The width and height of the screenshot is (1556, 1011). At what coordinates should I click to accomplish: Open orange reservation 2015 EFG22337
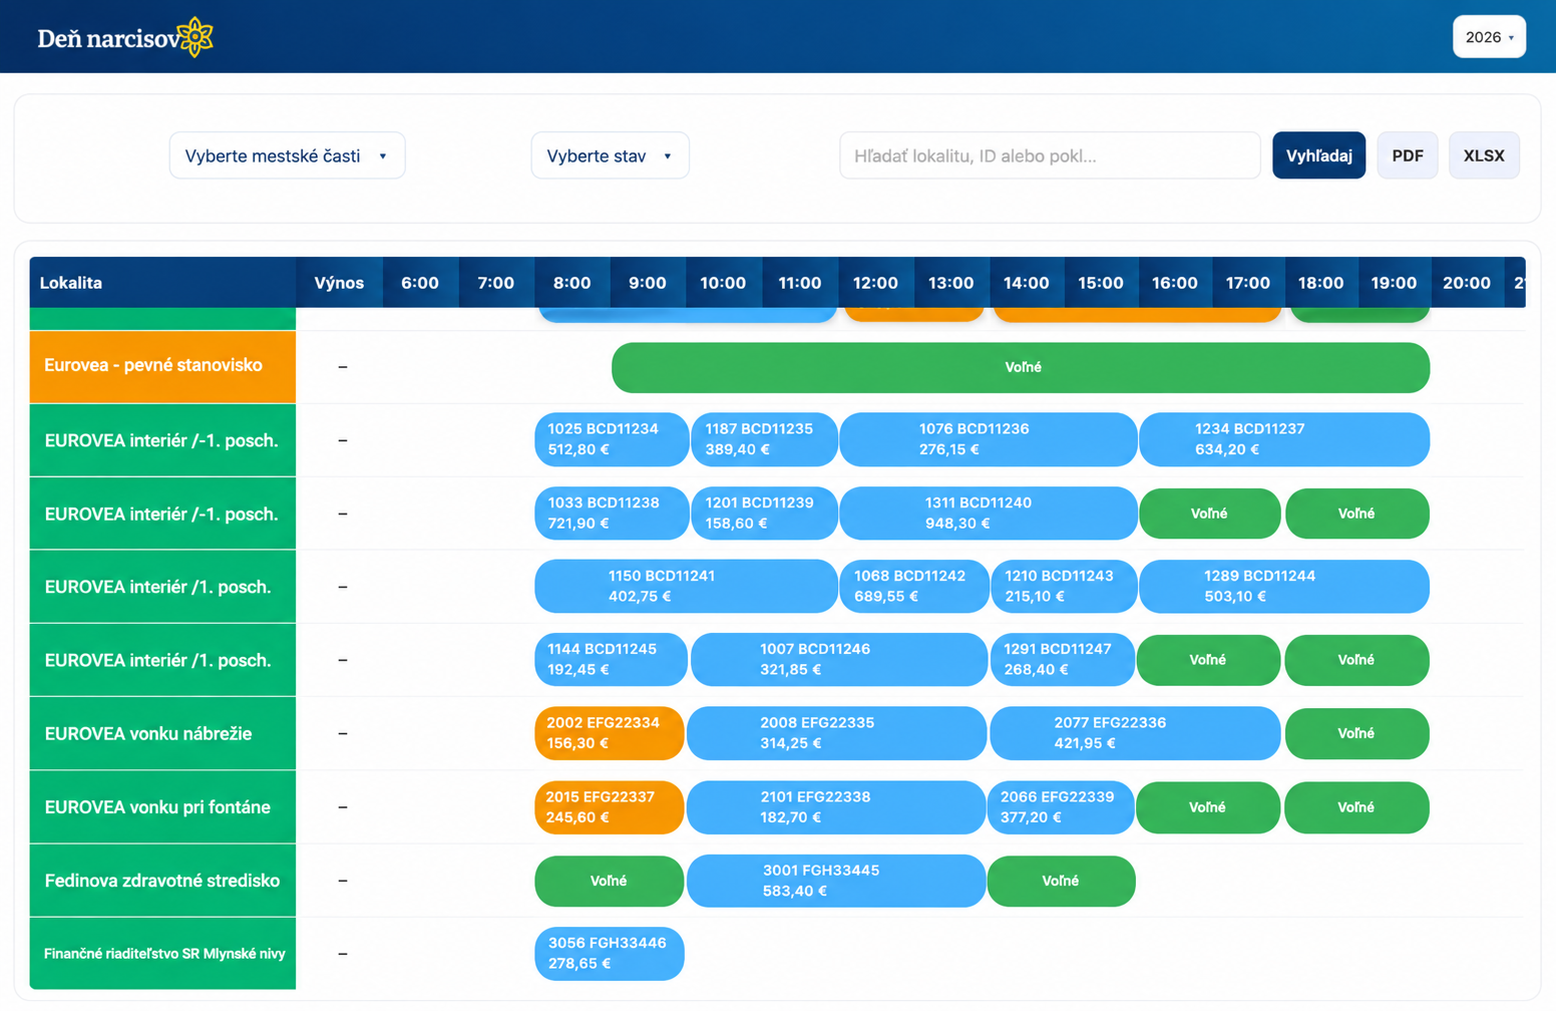tap(609, 807)
